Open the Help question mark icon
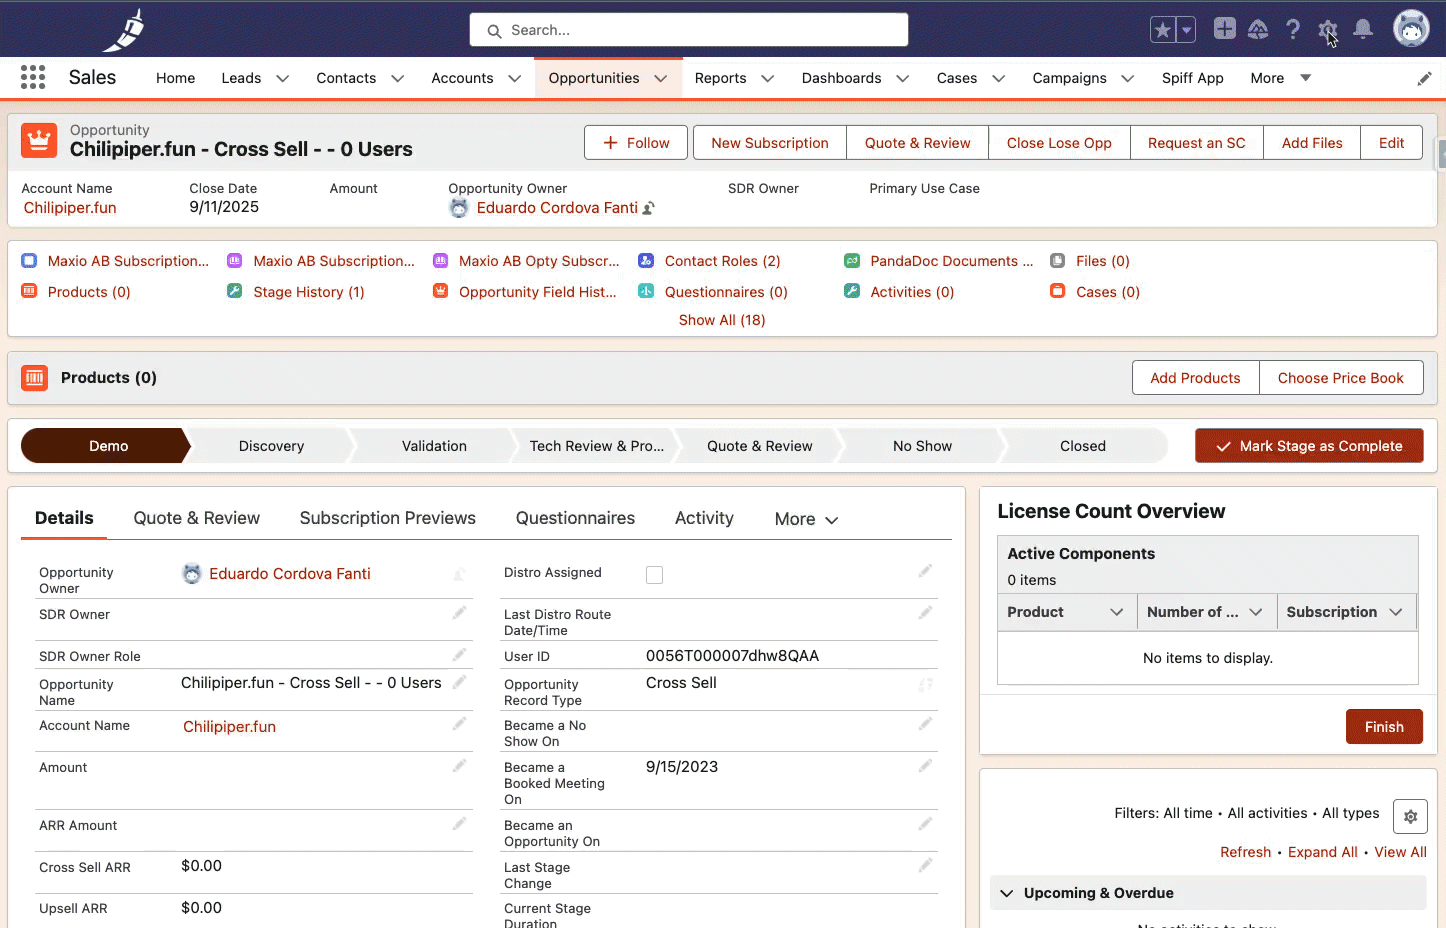Screen dimensions: 1446x928 click(1293, 30)
